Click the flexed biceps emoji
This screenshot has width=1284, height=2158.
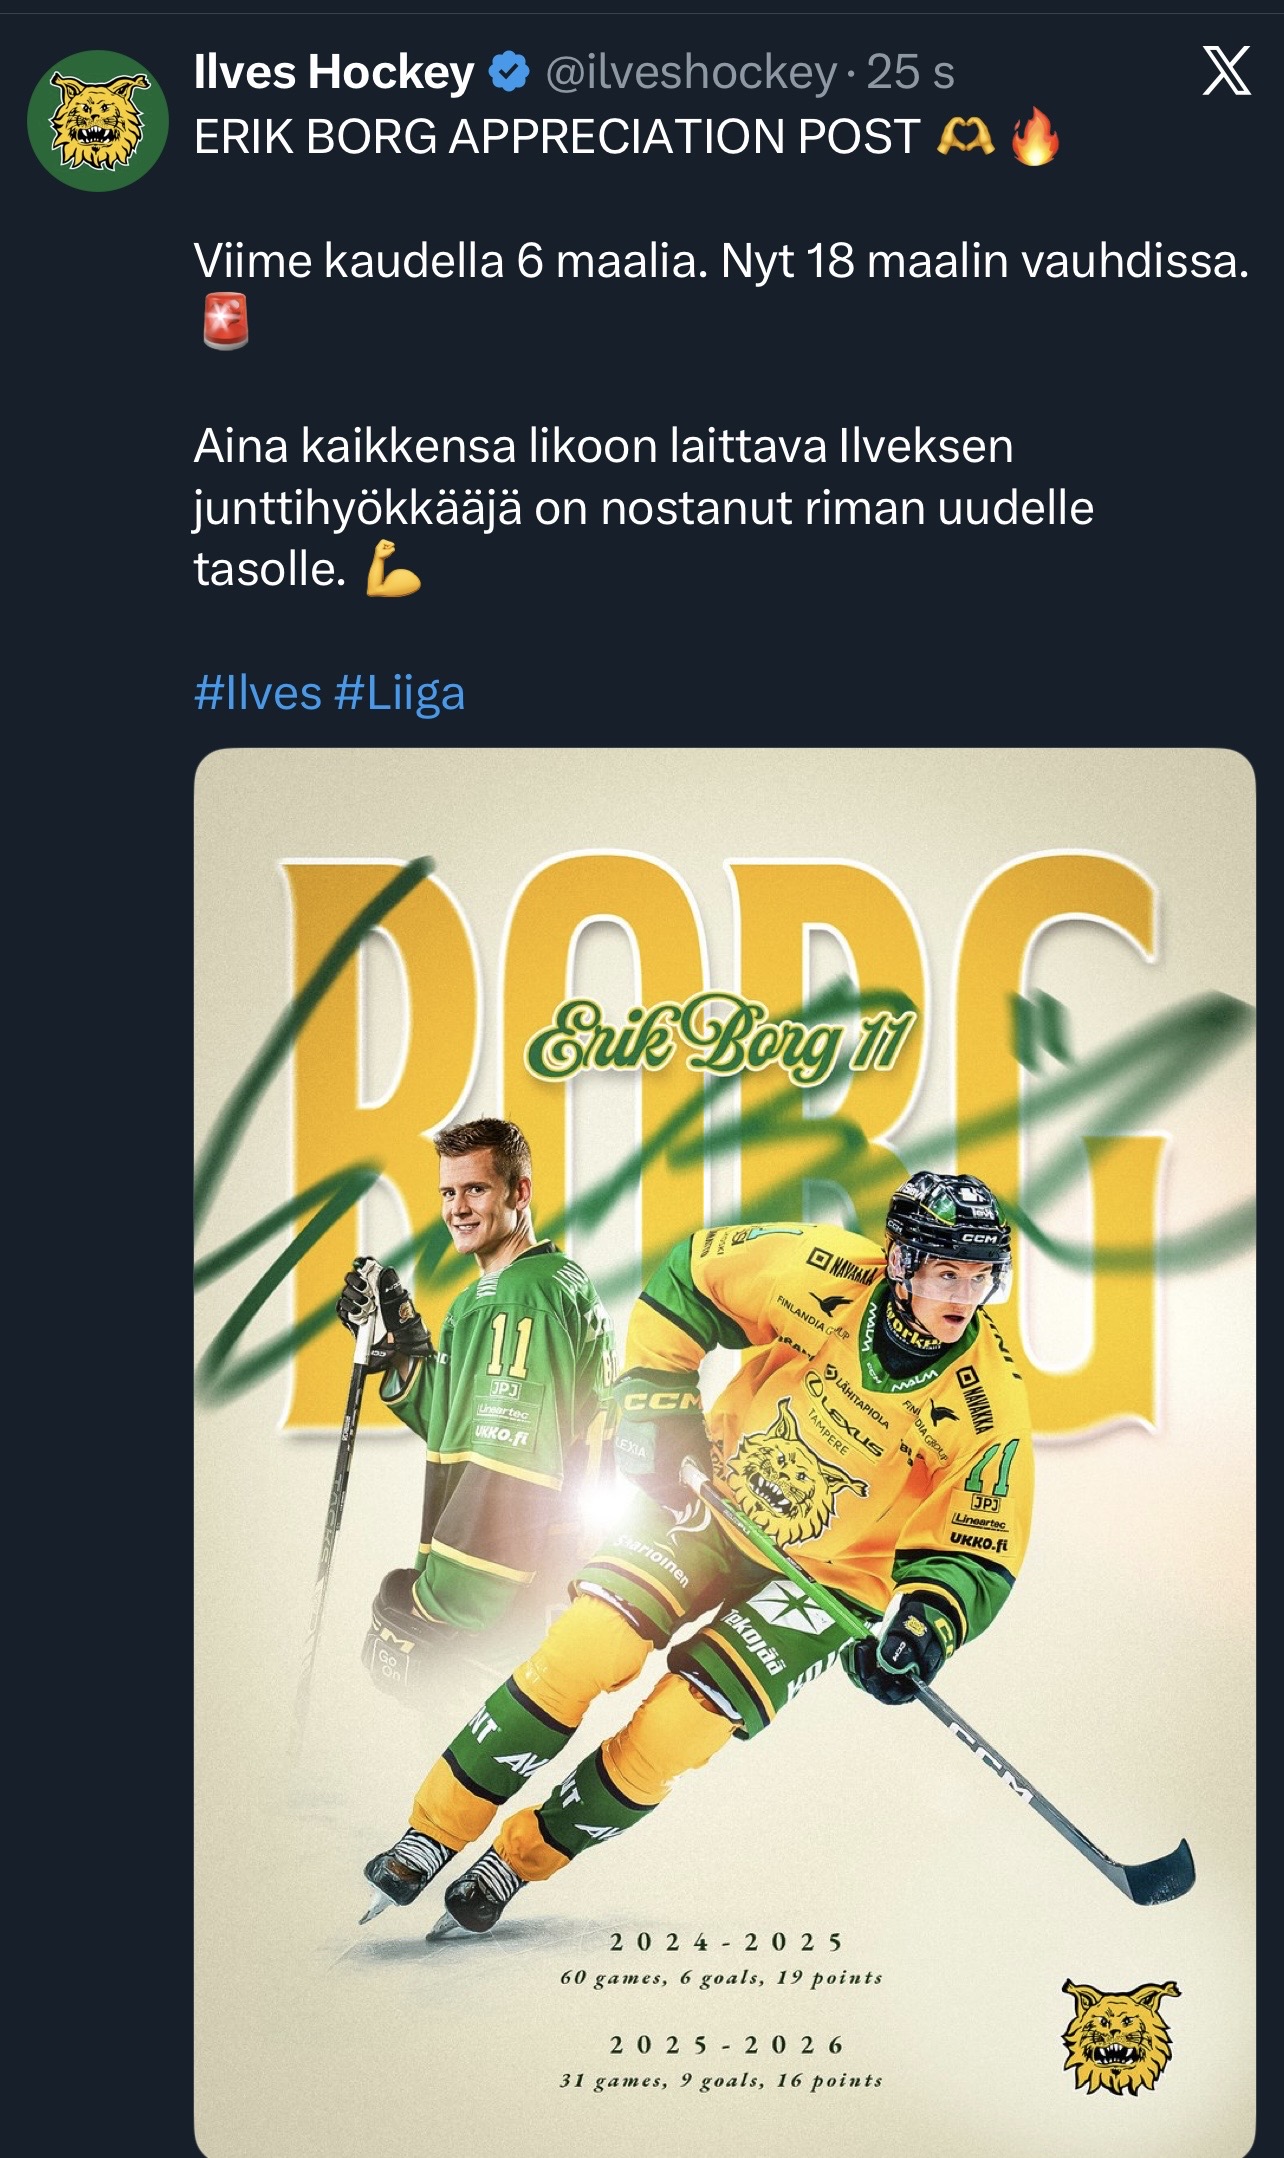coord(392,570)
